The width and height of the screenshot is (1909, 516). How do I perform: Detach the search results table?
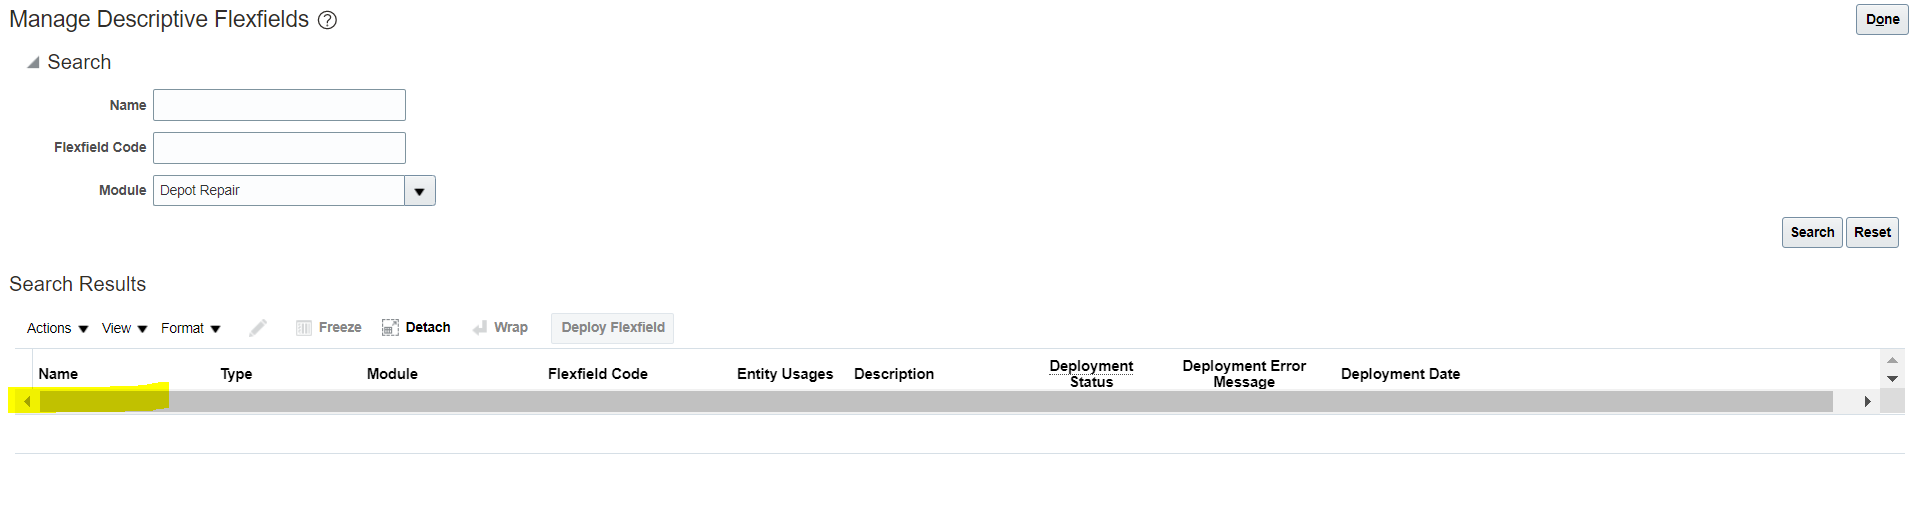pyautogui.click(x=416, y=328)
